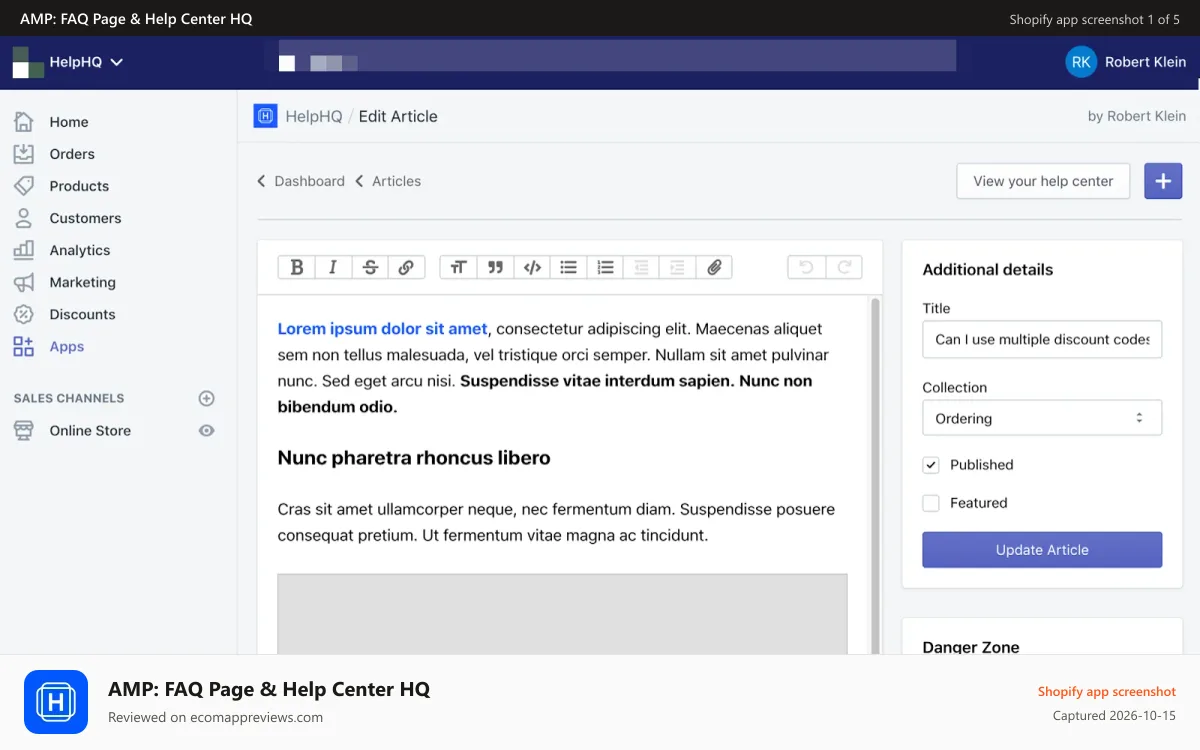The height and width of the screenshot is (750, 1200).
Task: Click the HelpHQ app logo in breadcrumb
Action: pyautogui.click(x=265, y=116)
